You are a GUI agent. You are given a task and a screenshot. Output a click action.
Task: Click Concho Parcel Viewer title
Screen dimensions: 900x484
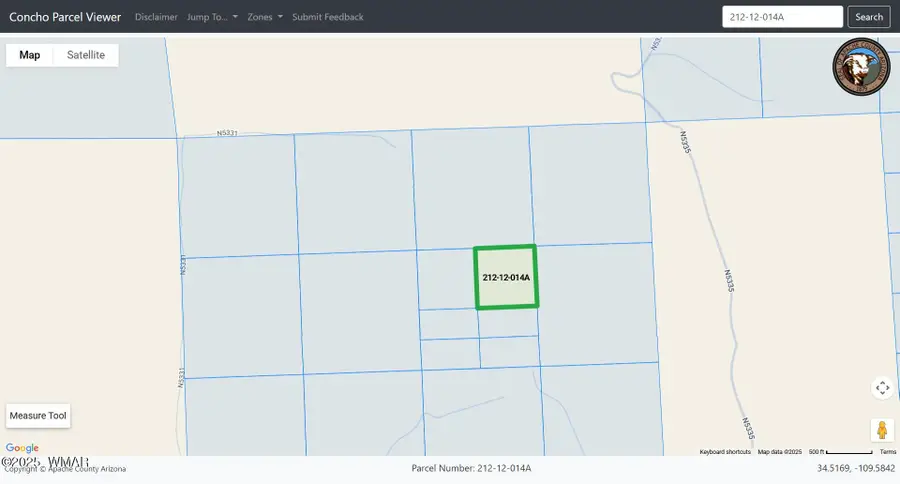(65, 17)
